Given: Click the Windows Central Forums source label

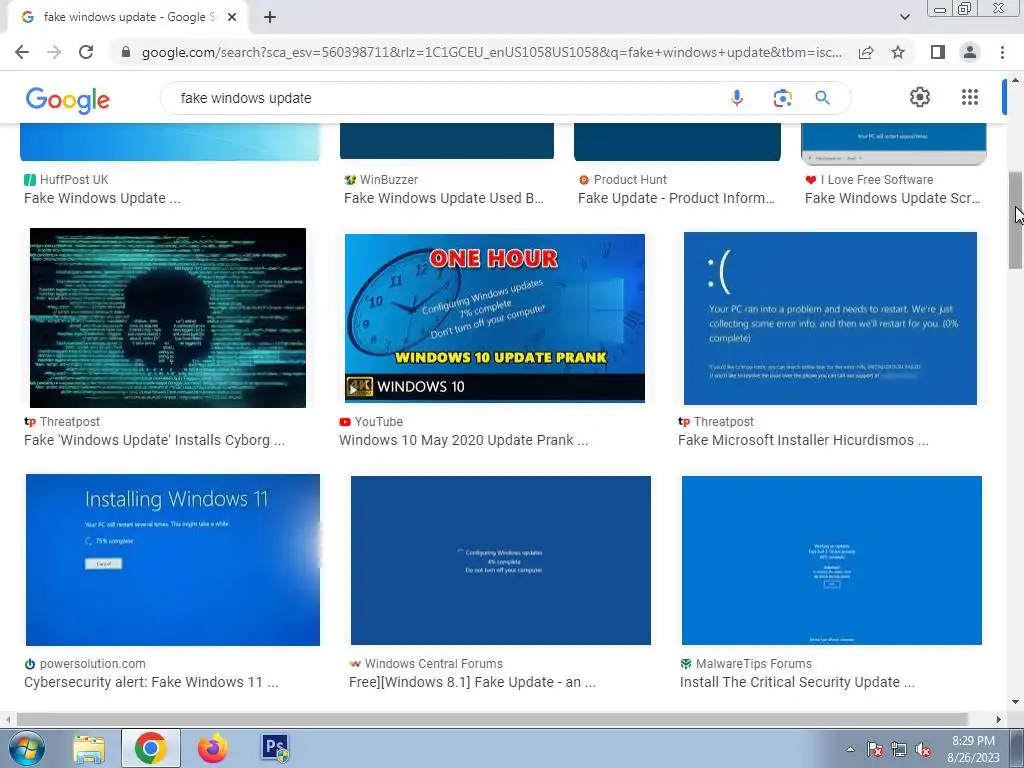Looking at the screenshot, I should click(x=434, y=664).
